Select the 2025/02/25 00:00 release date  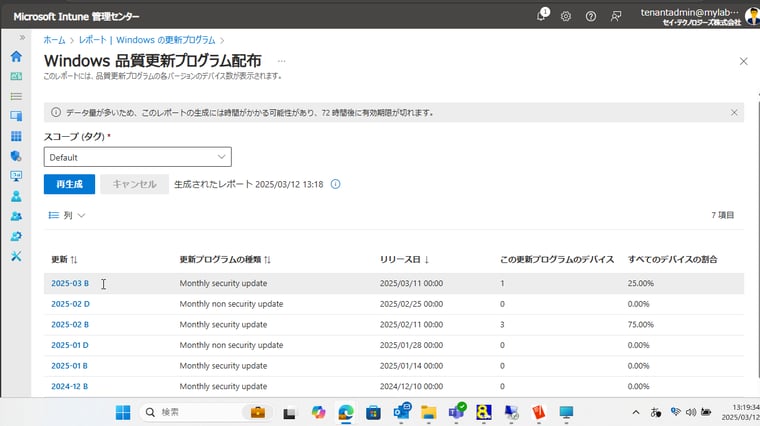[x=411, y=304]
